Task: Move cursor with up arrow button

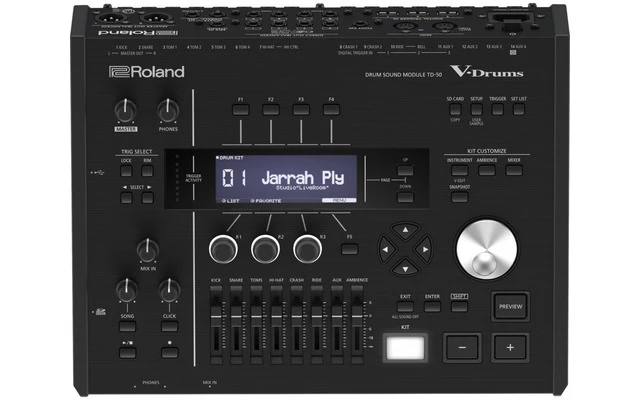Action: (405, 231)
